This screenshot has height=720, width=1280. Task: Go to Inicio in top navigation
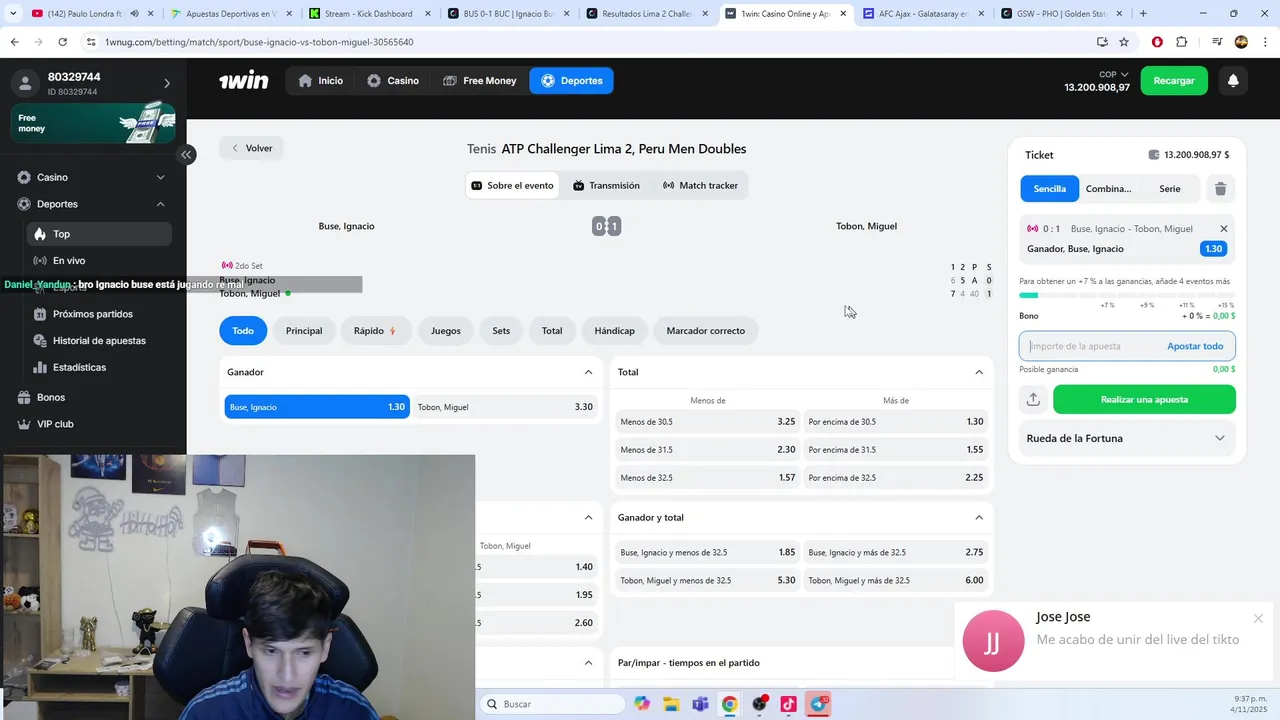point(320,81)
